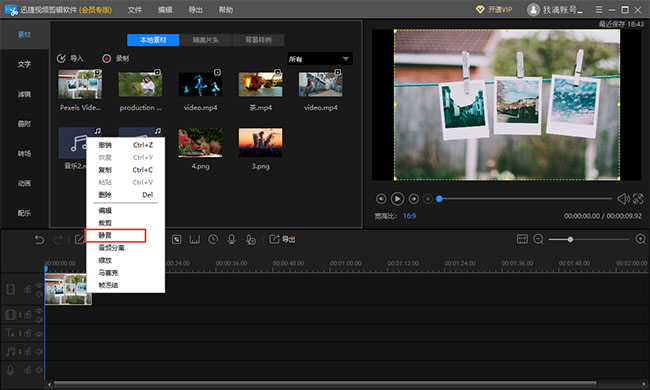
Task: Open the duration clock tool
Action: [213, 240]
